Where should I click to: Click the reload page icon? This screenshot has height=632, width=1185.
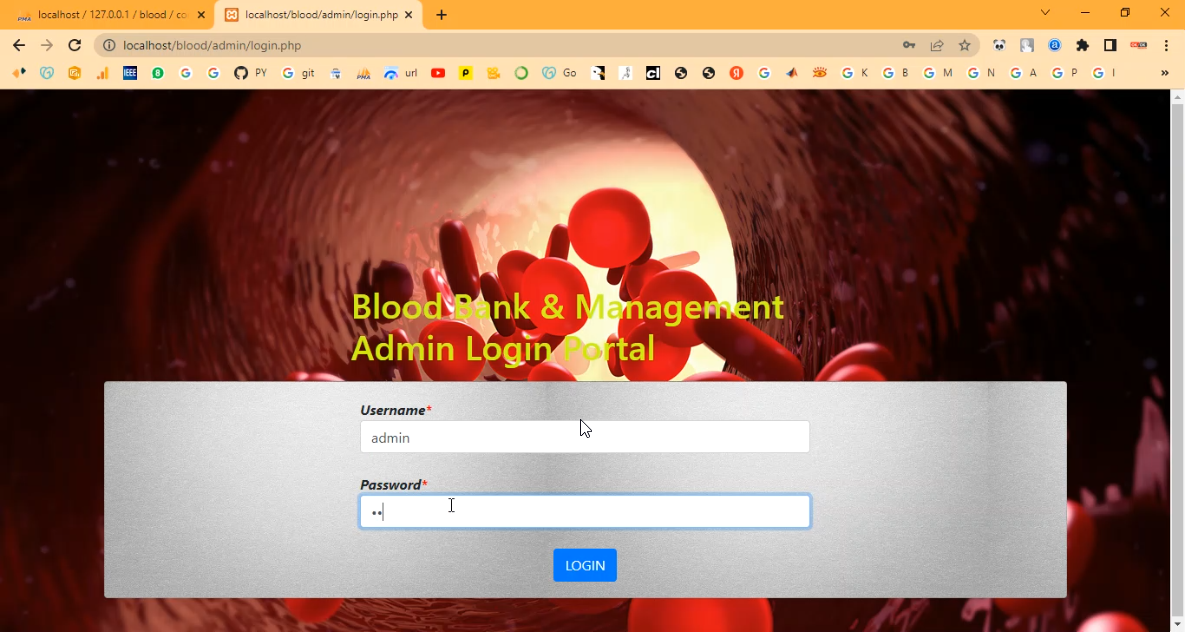(74, 45)
